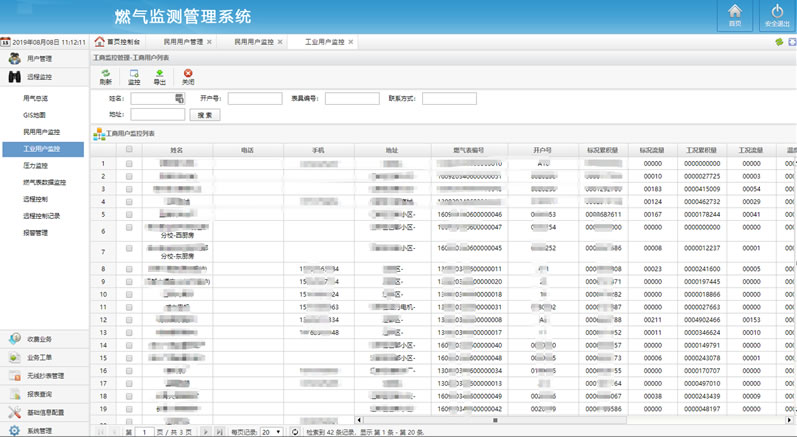The image size is (797, 437).
Task: Click the 系统管理 gear icon
Action: 15,430
